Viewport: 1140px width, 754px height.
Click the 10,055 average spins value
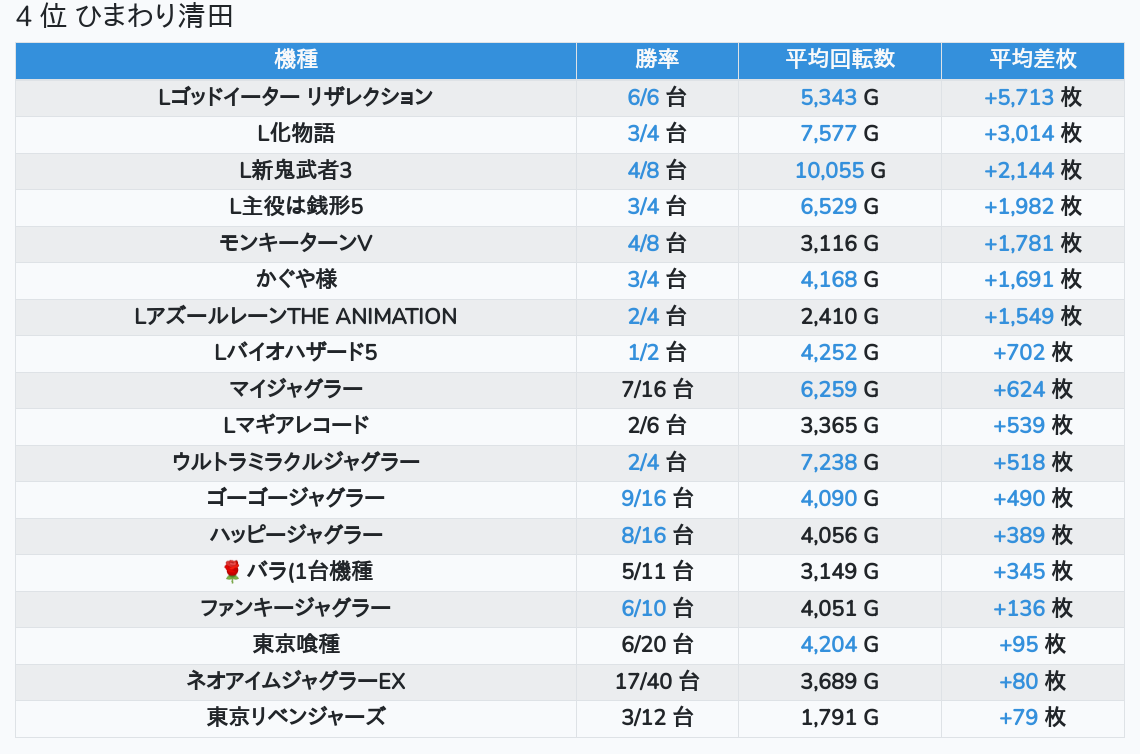click(829, 170)
